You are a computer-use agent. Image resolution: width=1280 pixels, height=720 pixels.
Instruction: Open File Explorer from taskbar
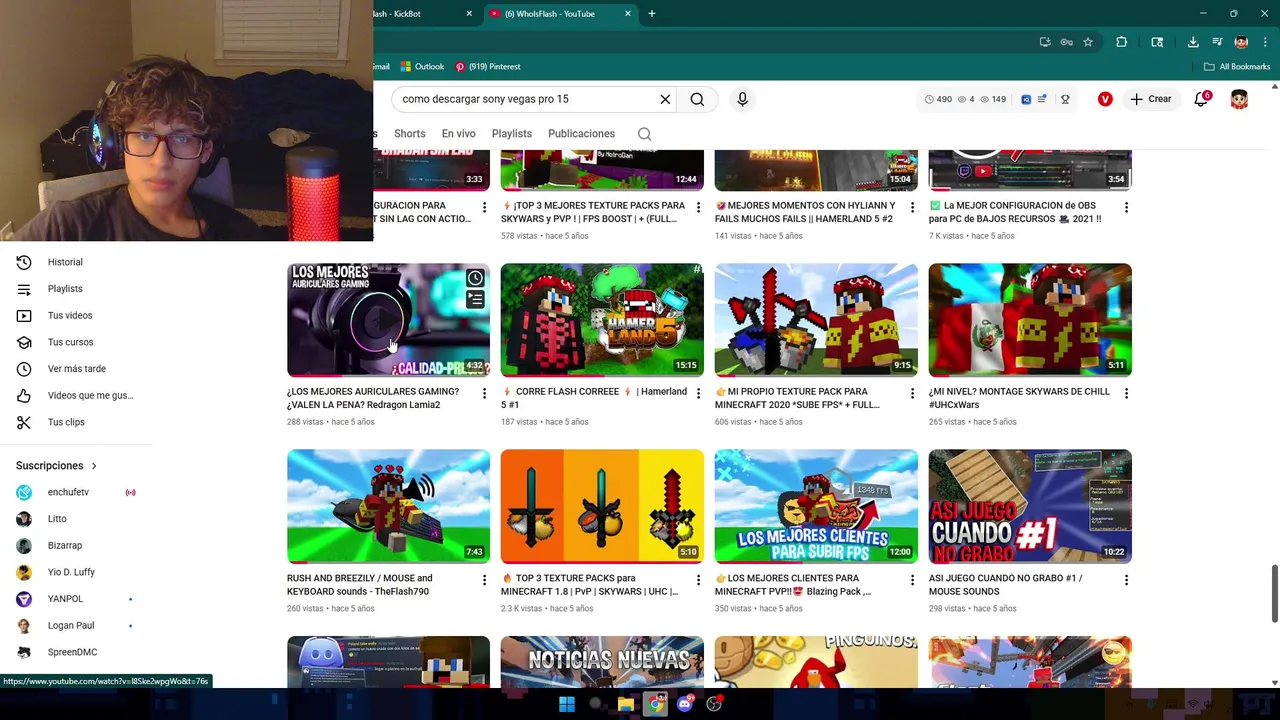(626, 704)
